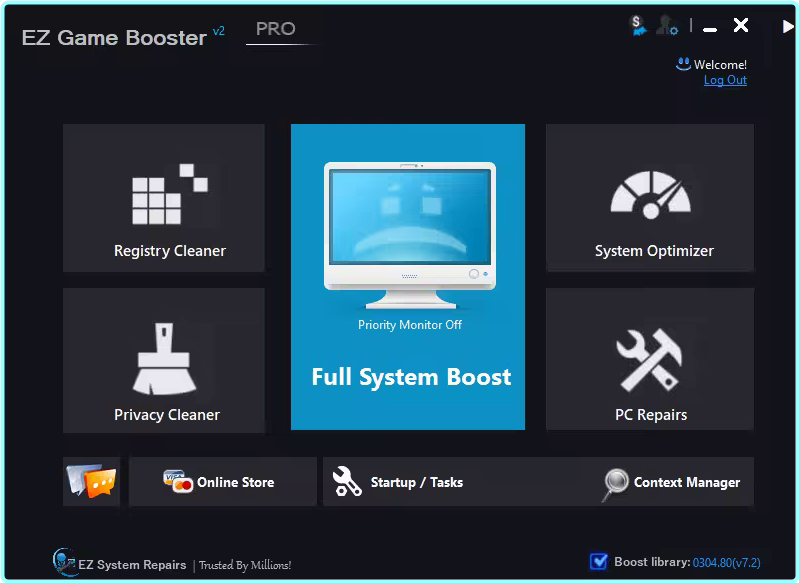Click the sad monitor icon
The image size is (799, 583).
[x=410, y=235]
